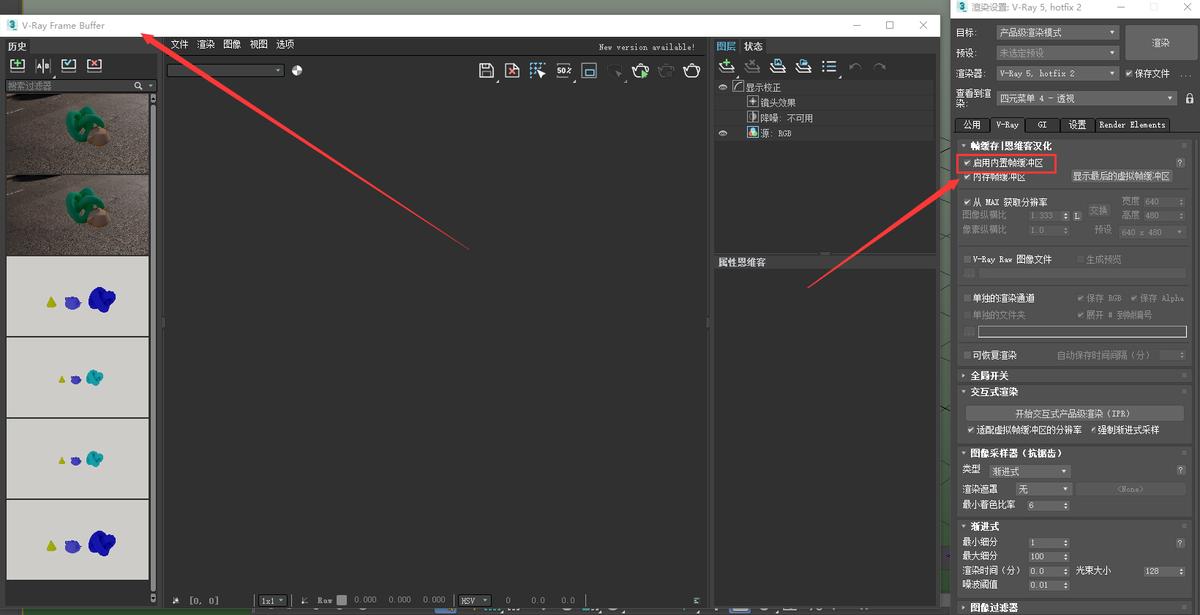Image resolution: width=1200 pixels, height=615 pixels.
Task: Select the save current image icon
Action: point(487,70)
